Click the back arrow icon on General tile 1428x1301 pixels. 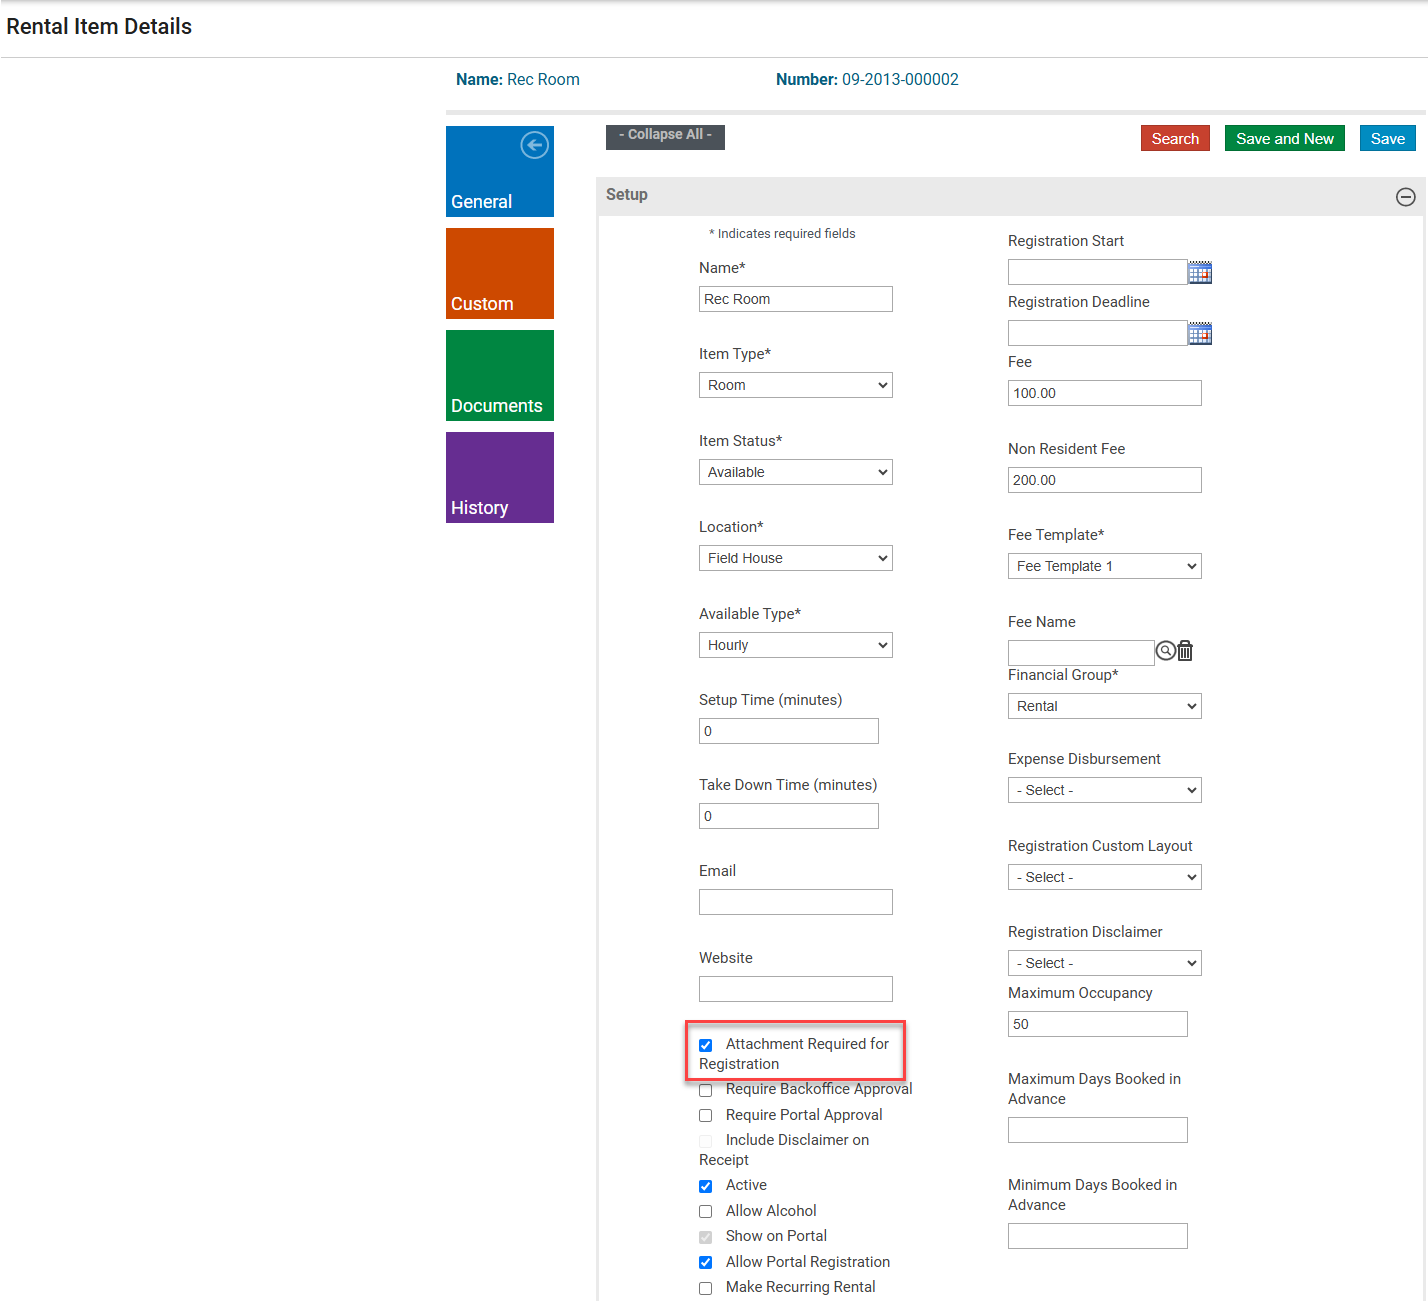[534, 145]
